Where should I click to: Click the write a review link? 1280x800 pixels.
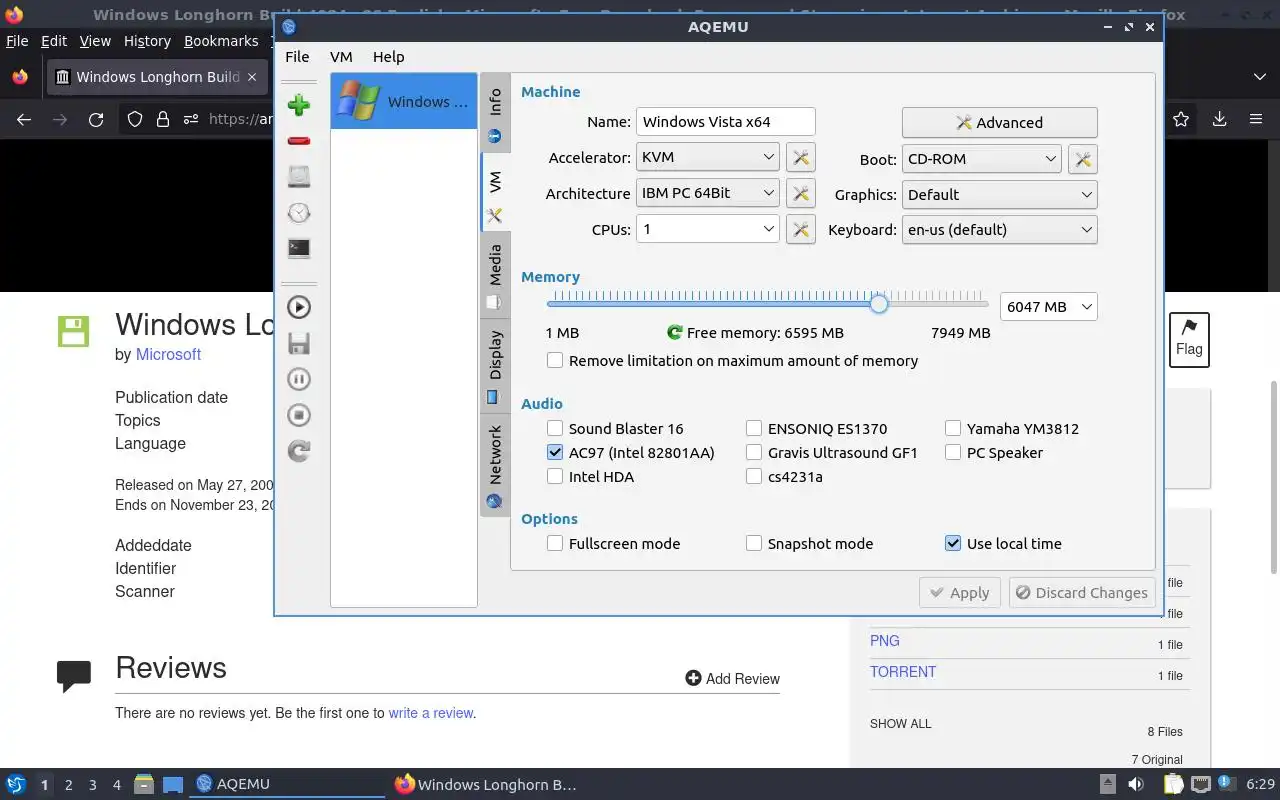click(430, 713)
